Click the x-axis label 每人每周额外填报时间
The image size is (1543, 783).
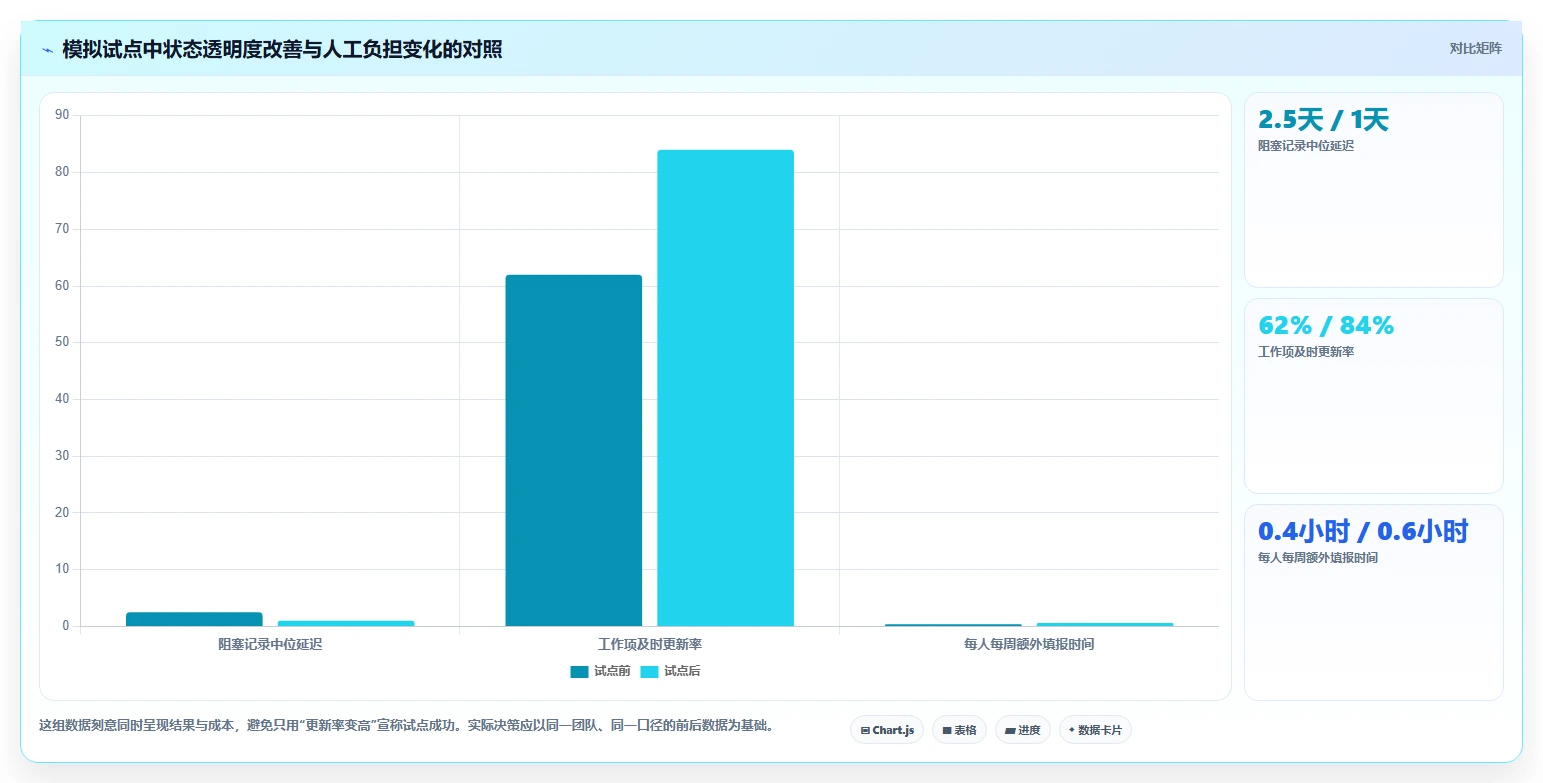tap(1029, 644)
